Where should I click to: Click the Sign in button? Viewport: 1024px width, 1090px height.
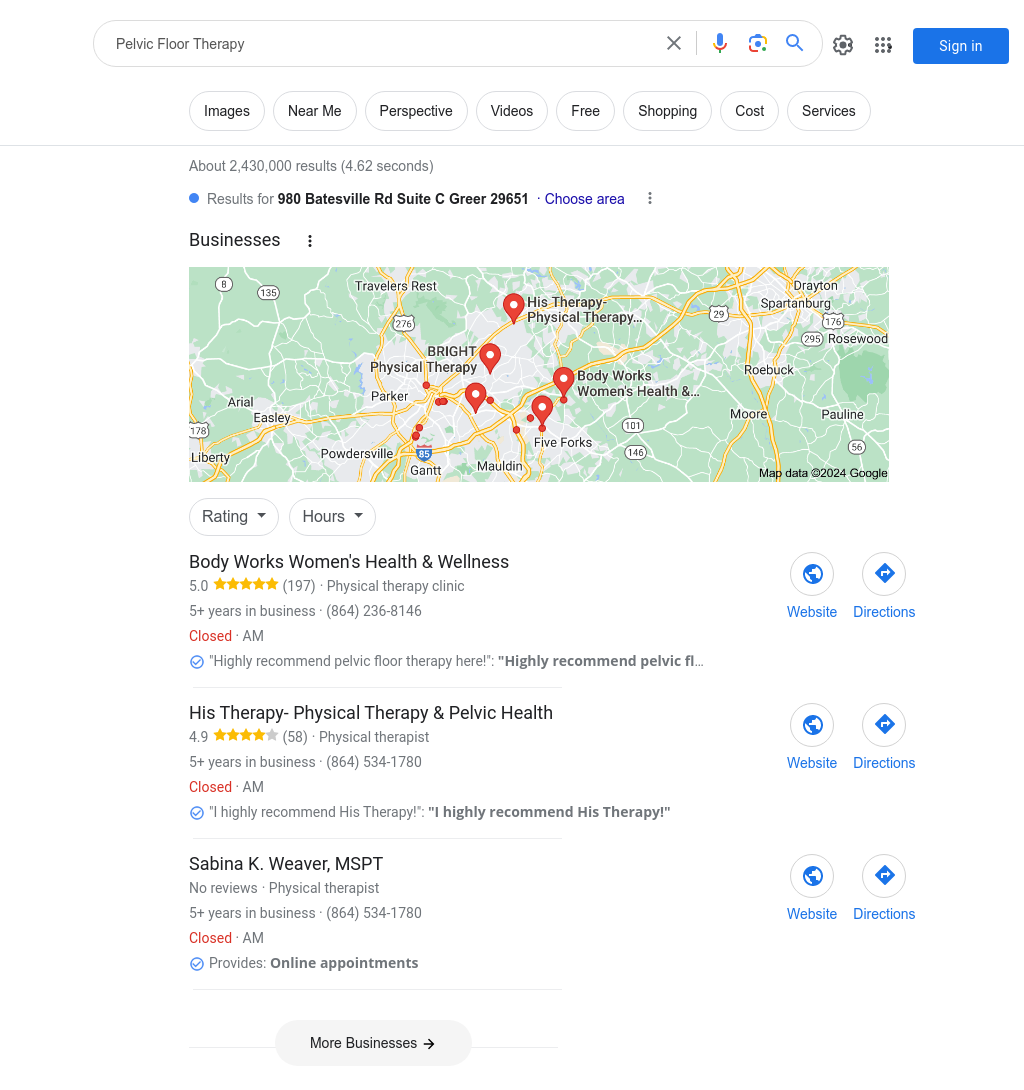pyautogui.click(x=960, y=46)
